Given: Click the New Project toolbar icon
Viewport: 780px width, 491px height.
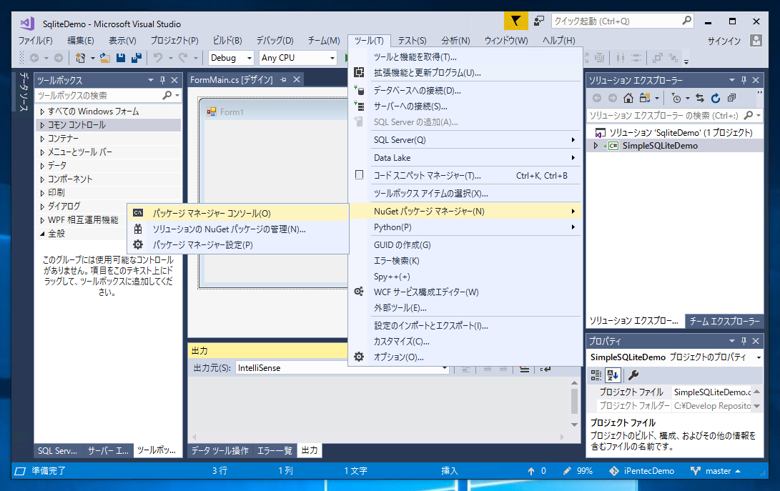Looking at the screenshot, I should tap(80, 58).
